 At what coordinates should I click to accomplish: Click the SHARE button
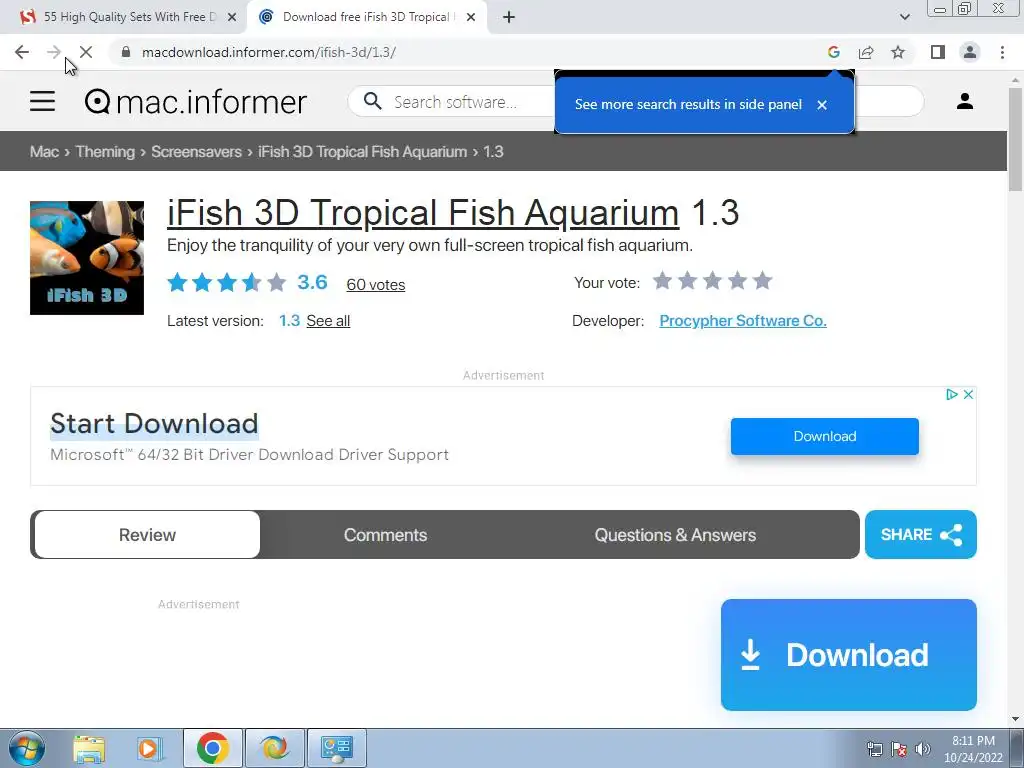click(921, 534)
